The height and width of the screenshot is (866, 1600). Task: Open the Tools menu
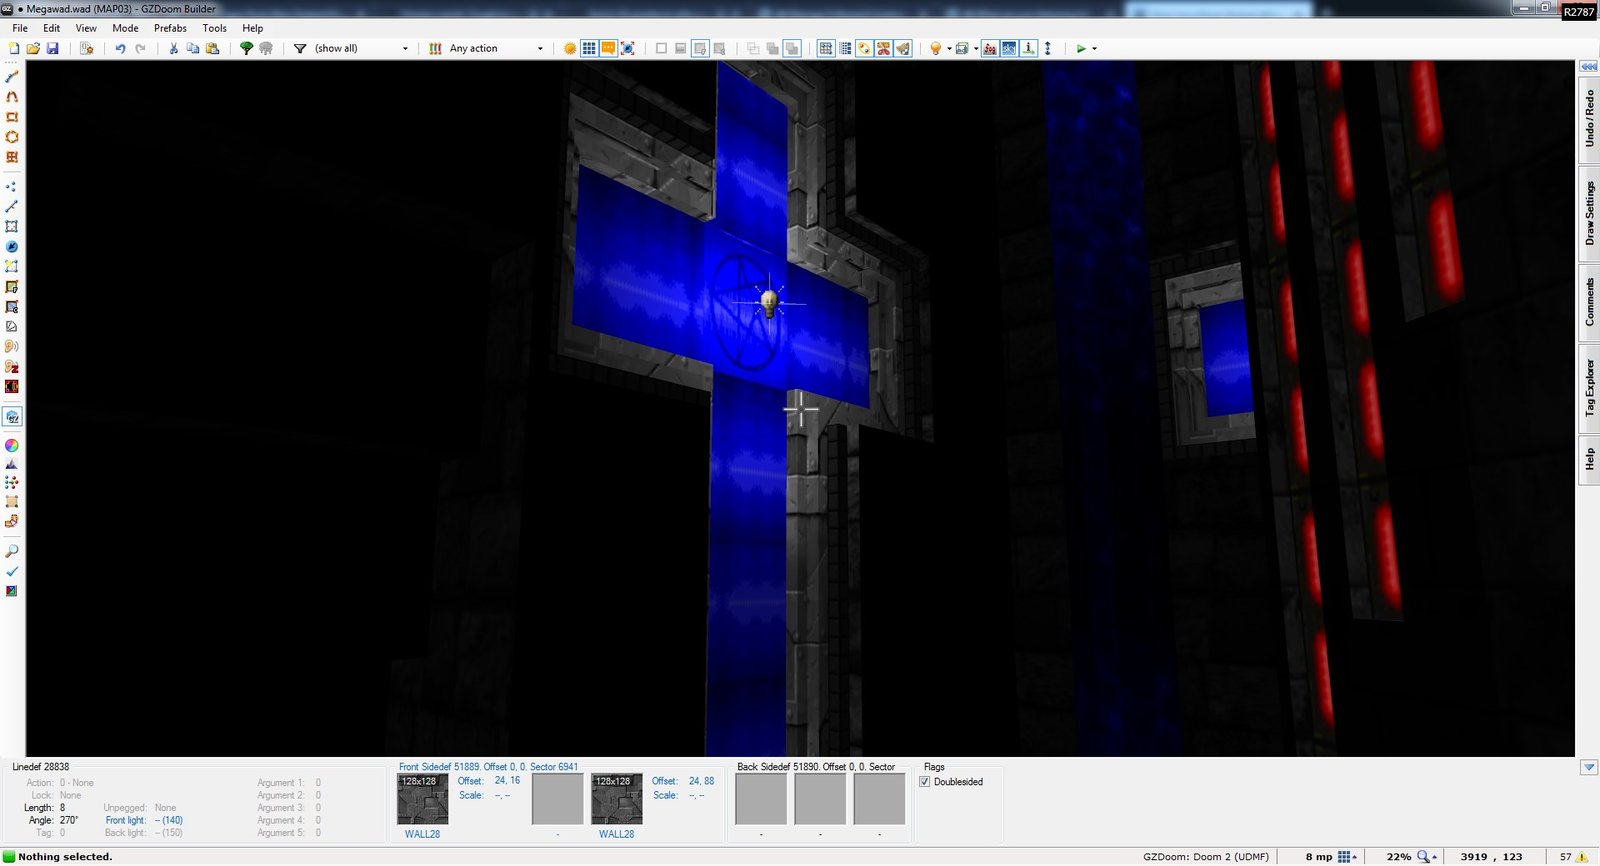(x=214, y=28)
